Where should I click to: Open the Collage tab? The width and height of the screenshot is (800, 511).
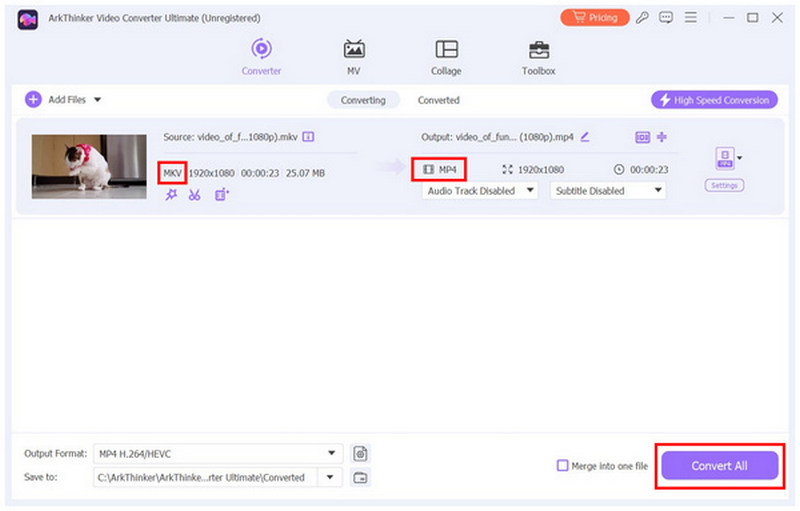446,57
